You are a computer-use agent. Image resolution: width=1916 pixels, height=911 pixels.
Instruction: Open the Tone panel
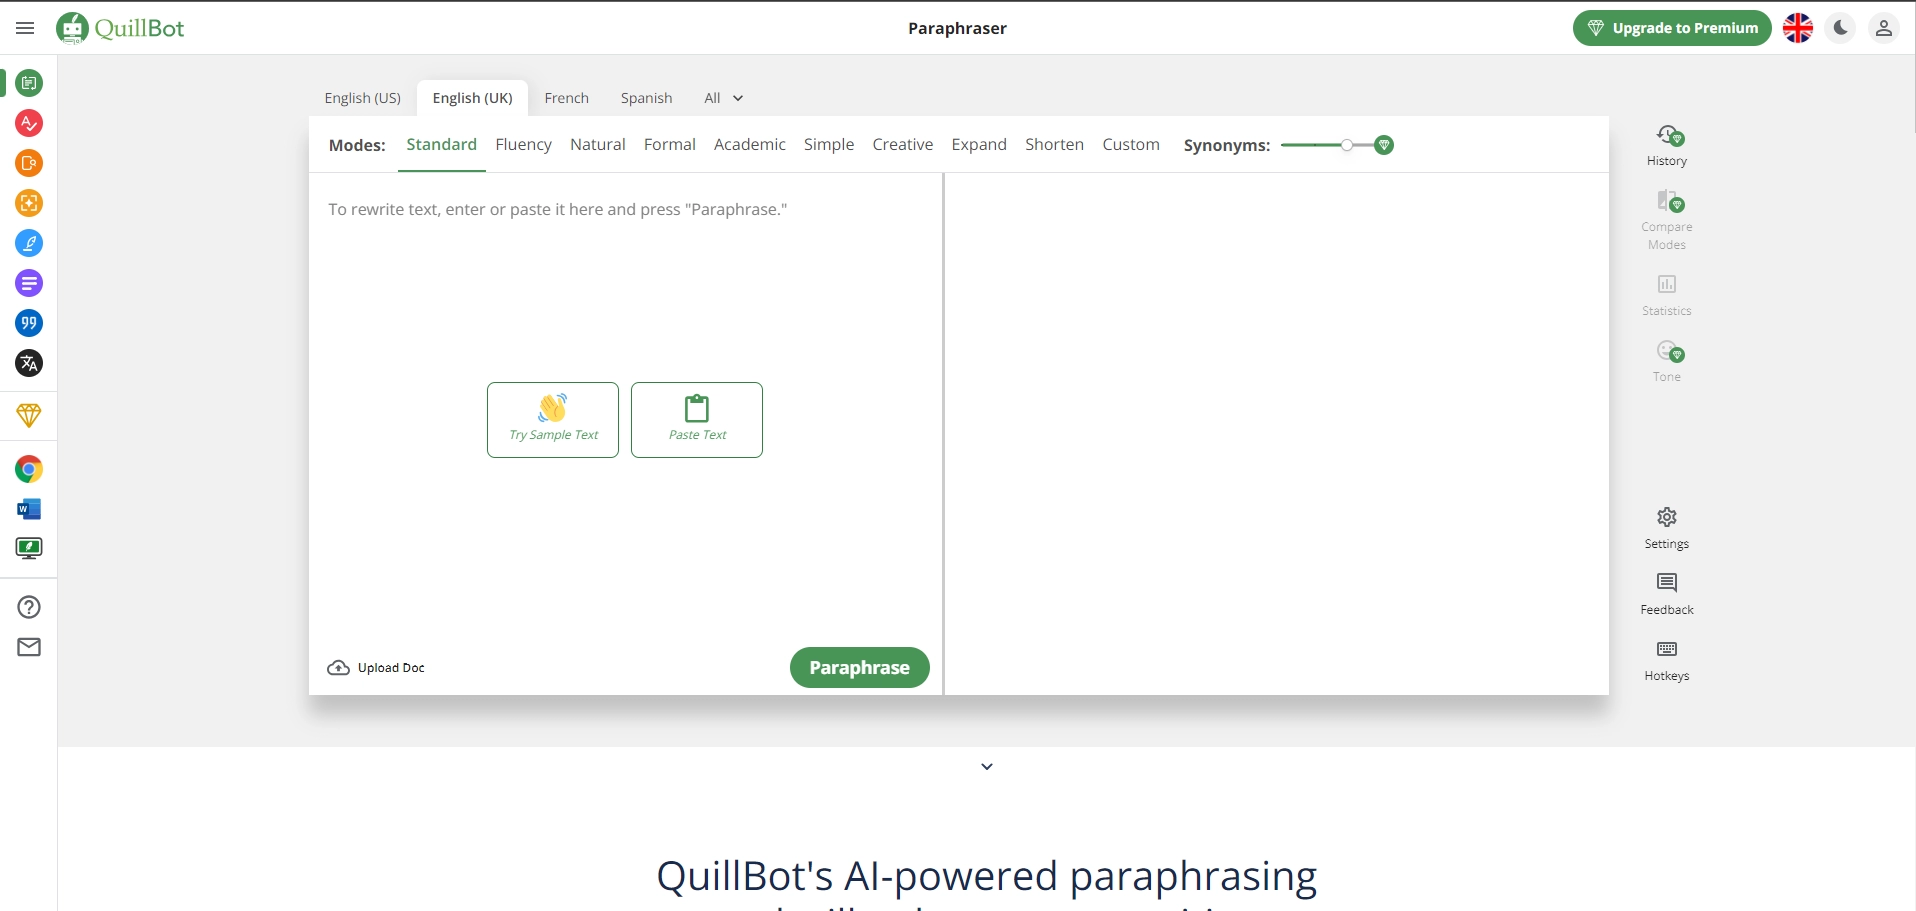click(1666, 360)
